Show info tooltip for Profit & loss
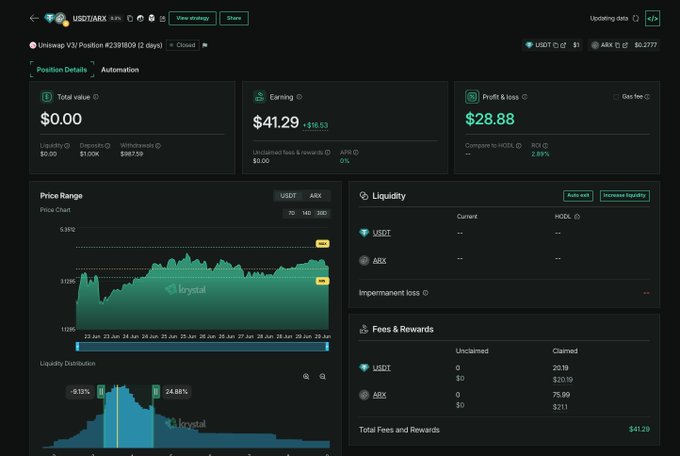 point(525,97)
